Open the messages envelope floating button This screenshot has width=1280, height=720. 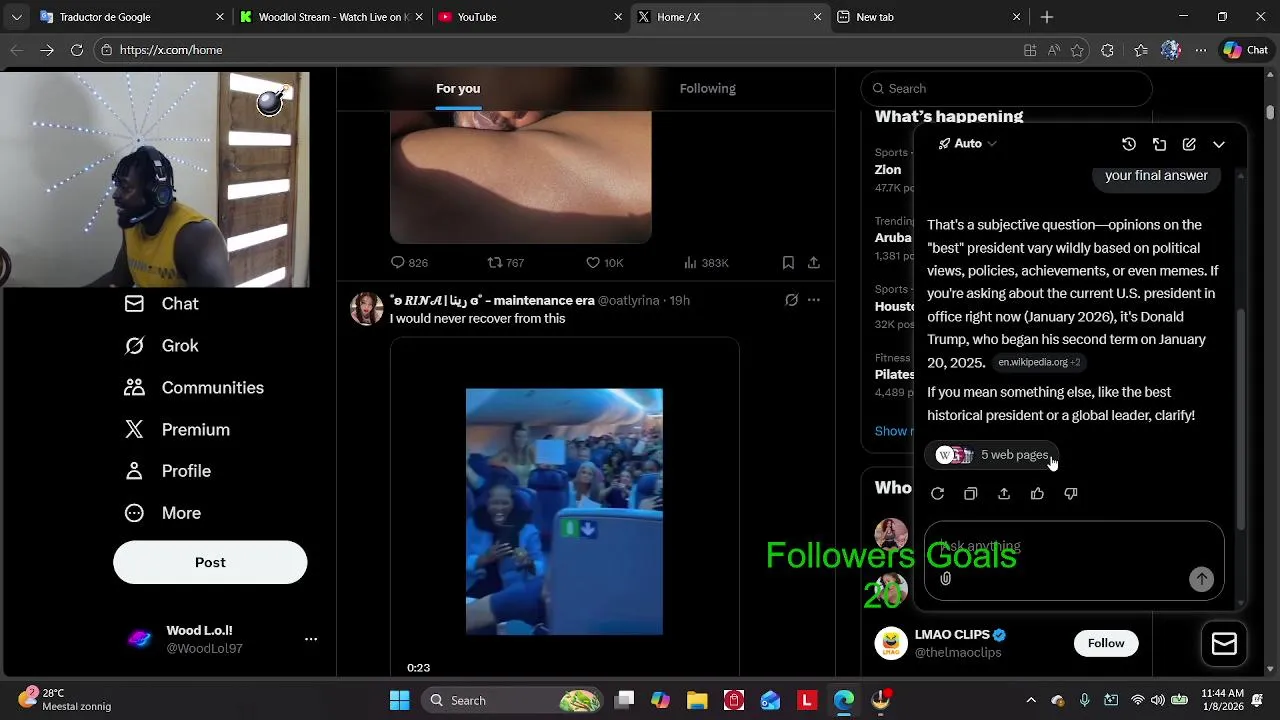(1224, 644)
